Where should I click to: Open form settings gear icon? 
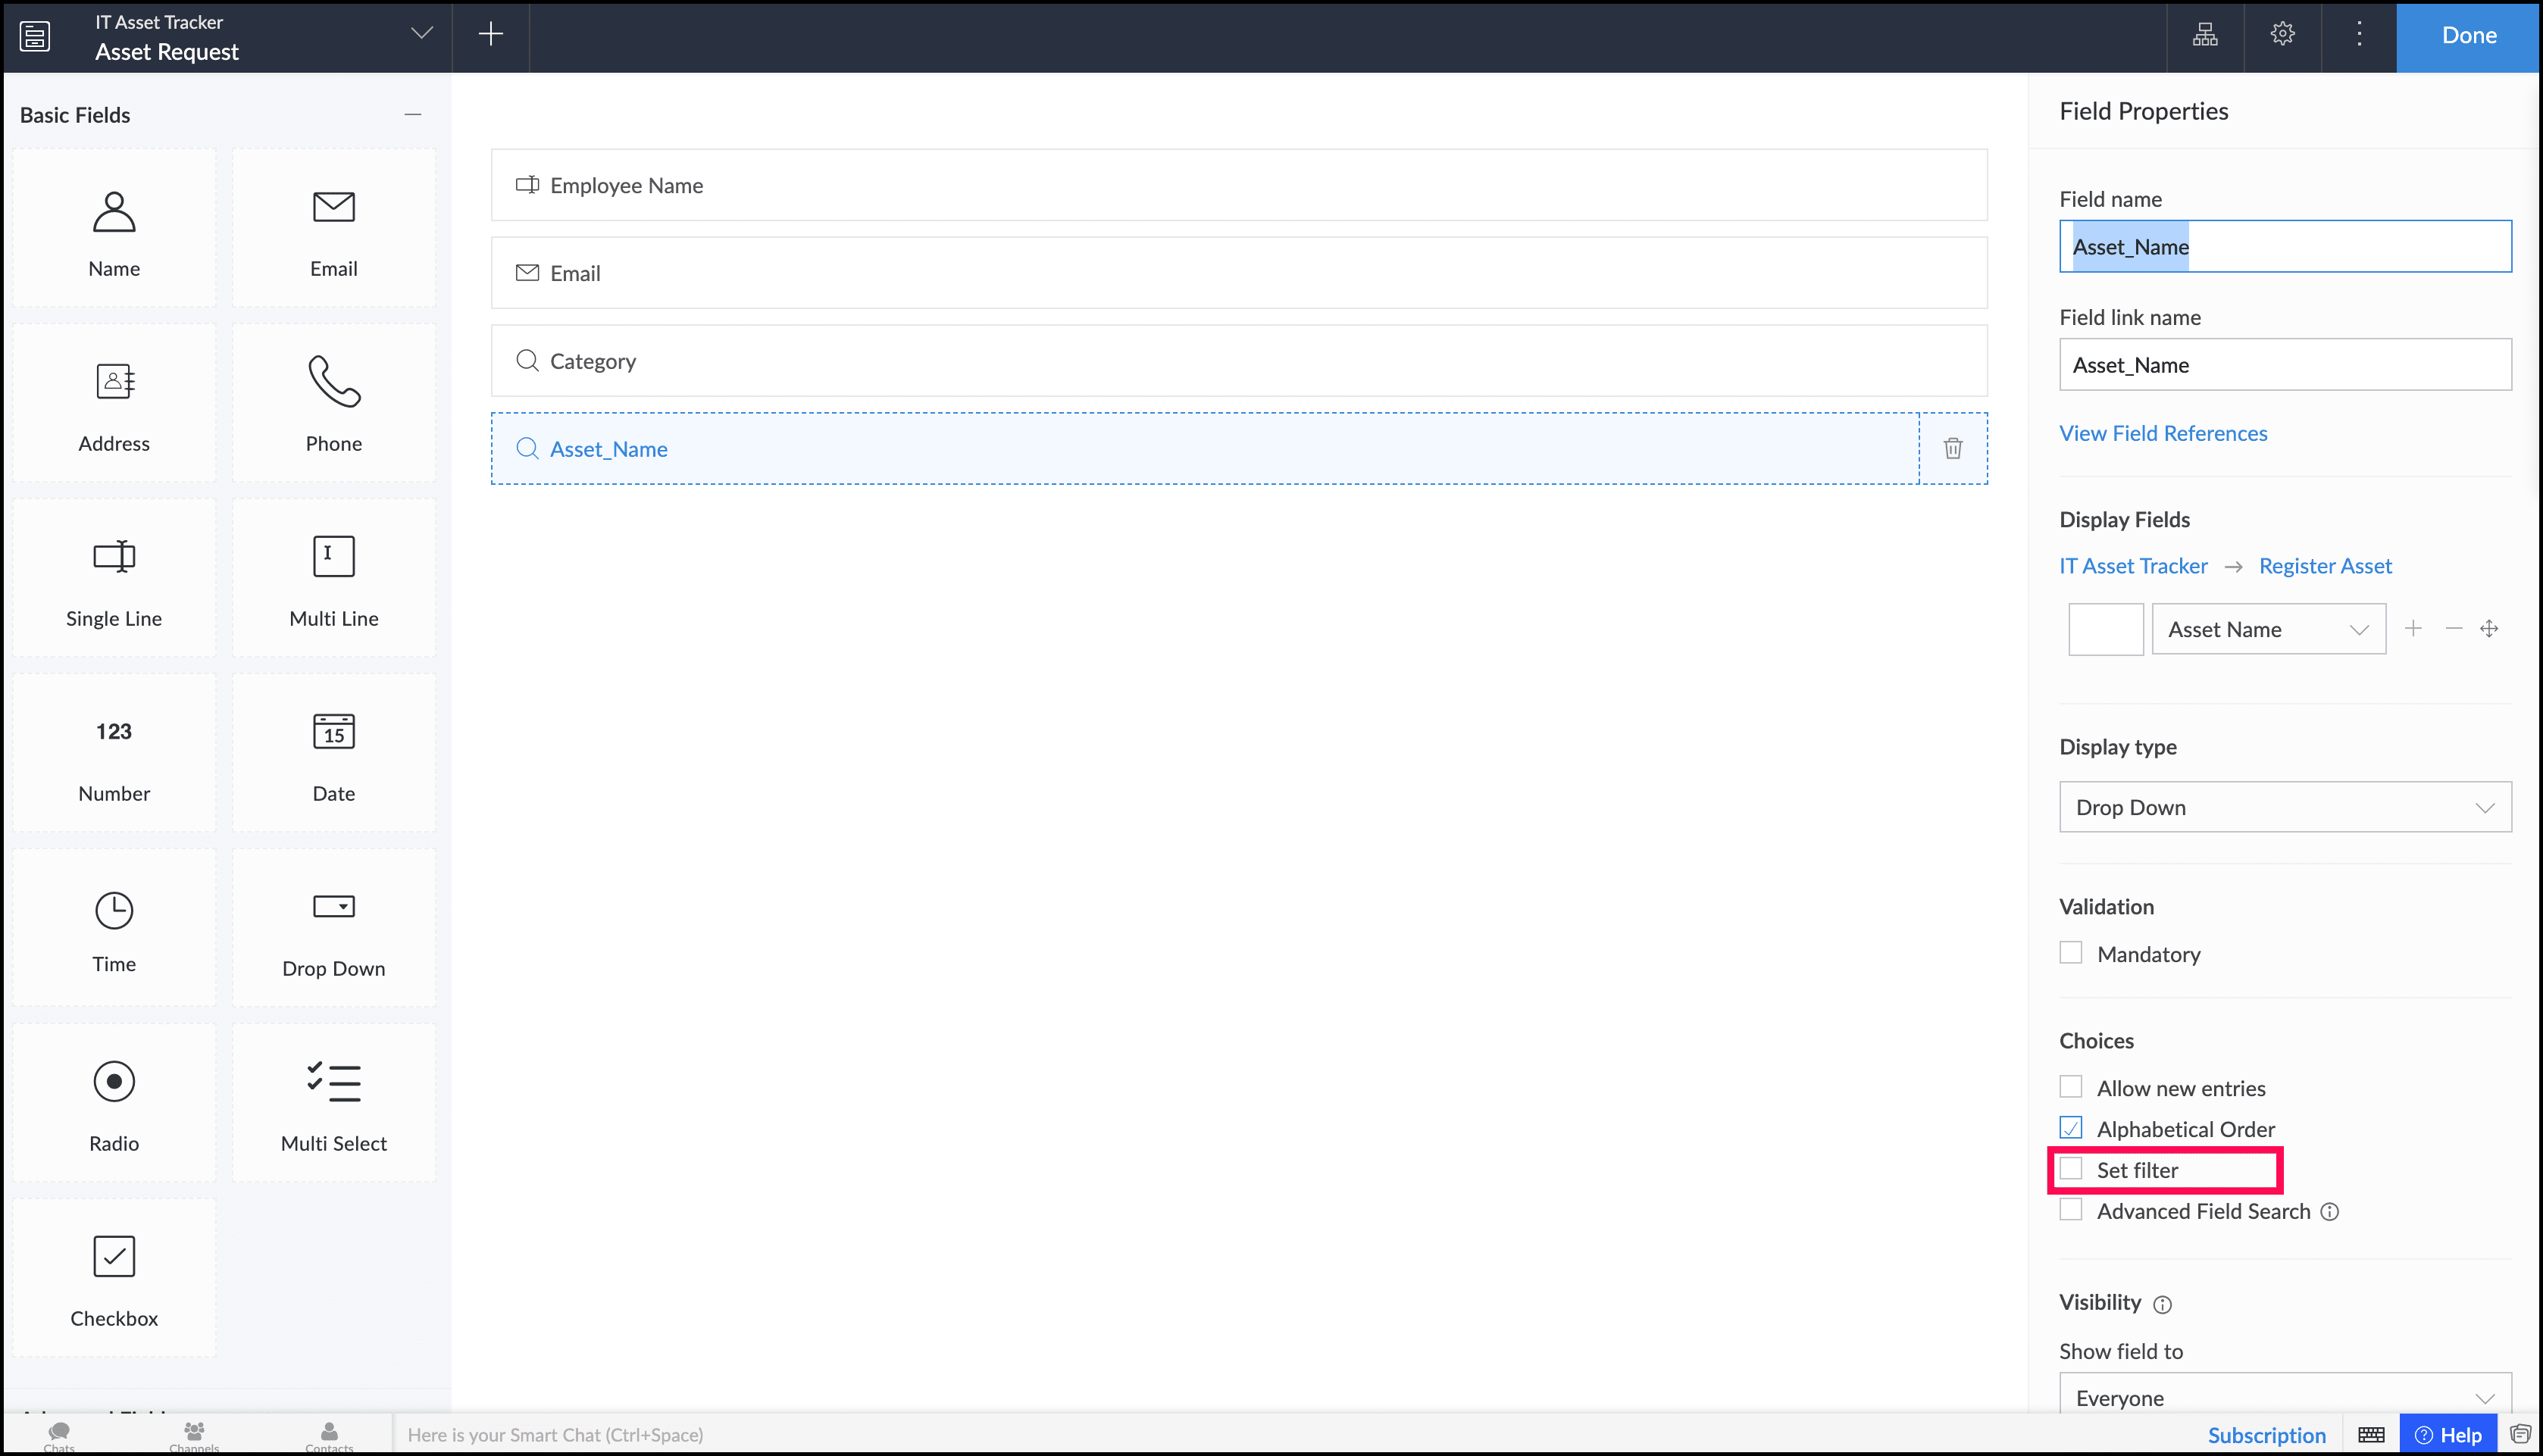2282,34
